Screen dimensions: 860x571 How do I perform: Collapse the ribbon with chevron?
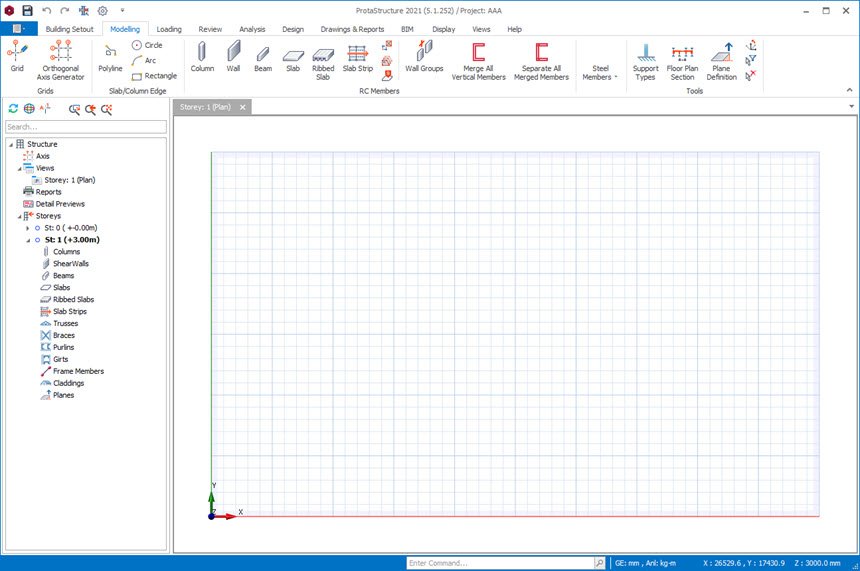pos(850,90)
